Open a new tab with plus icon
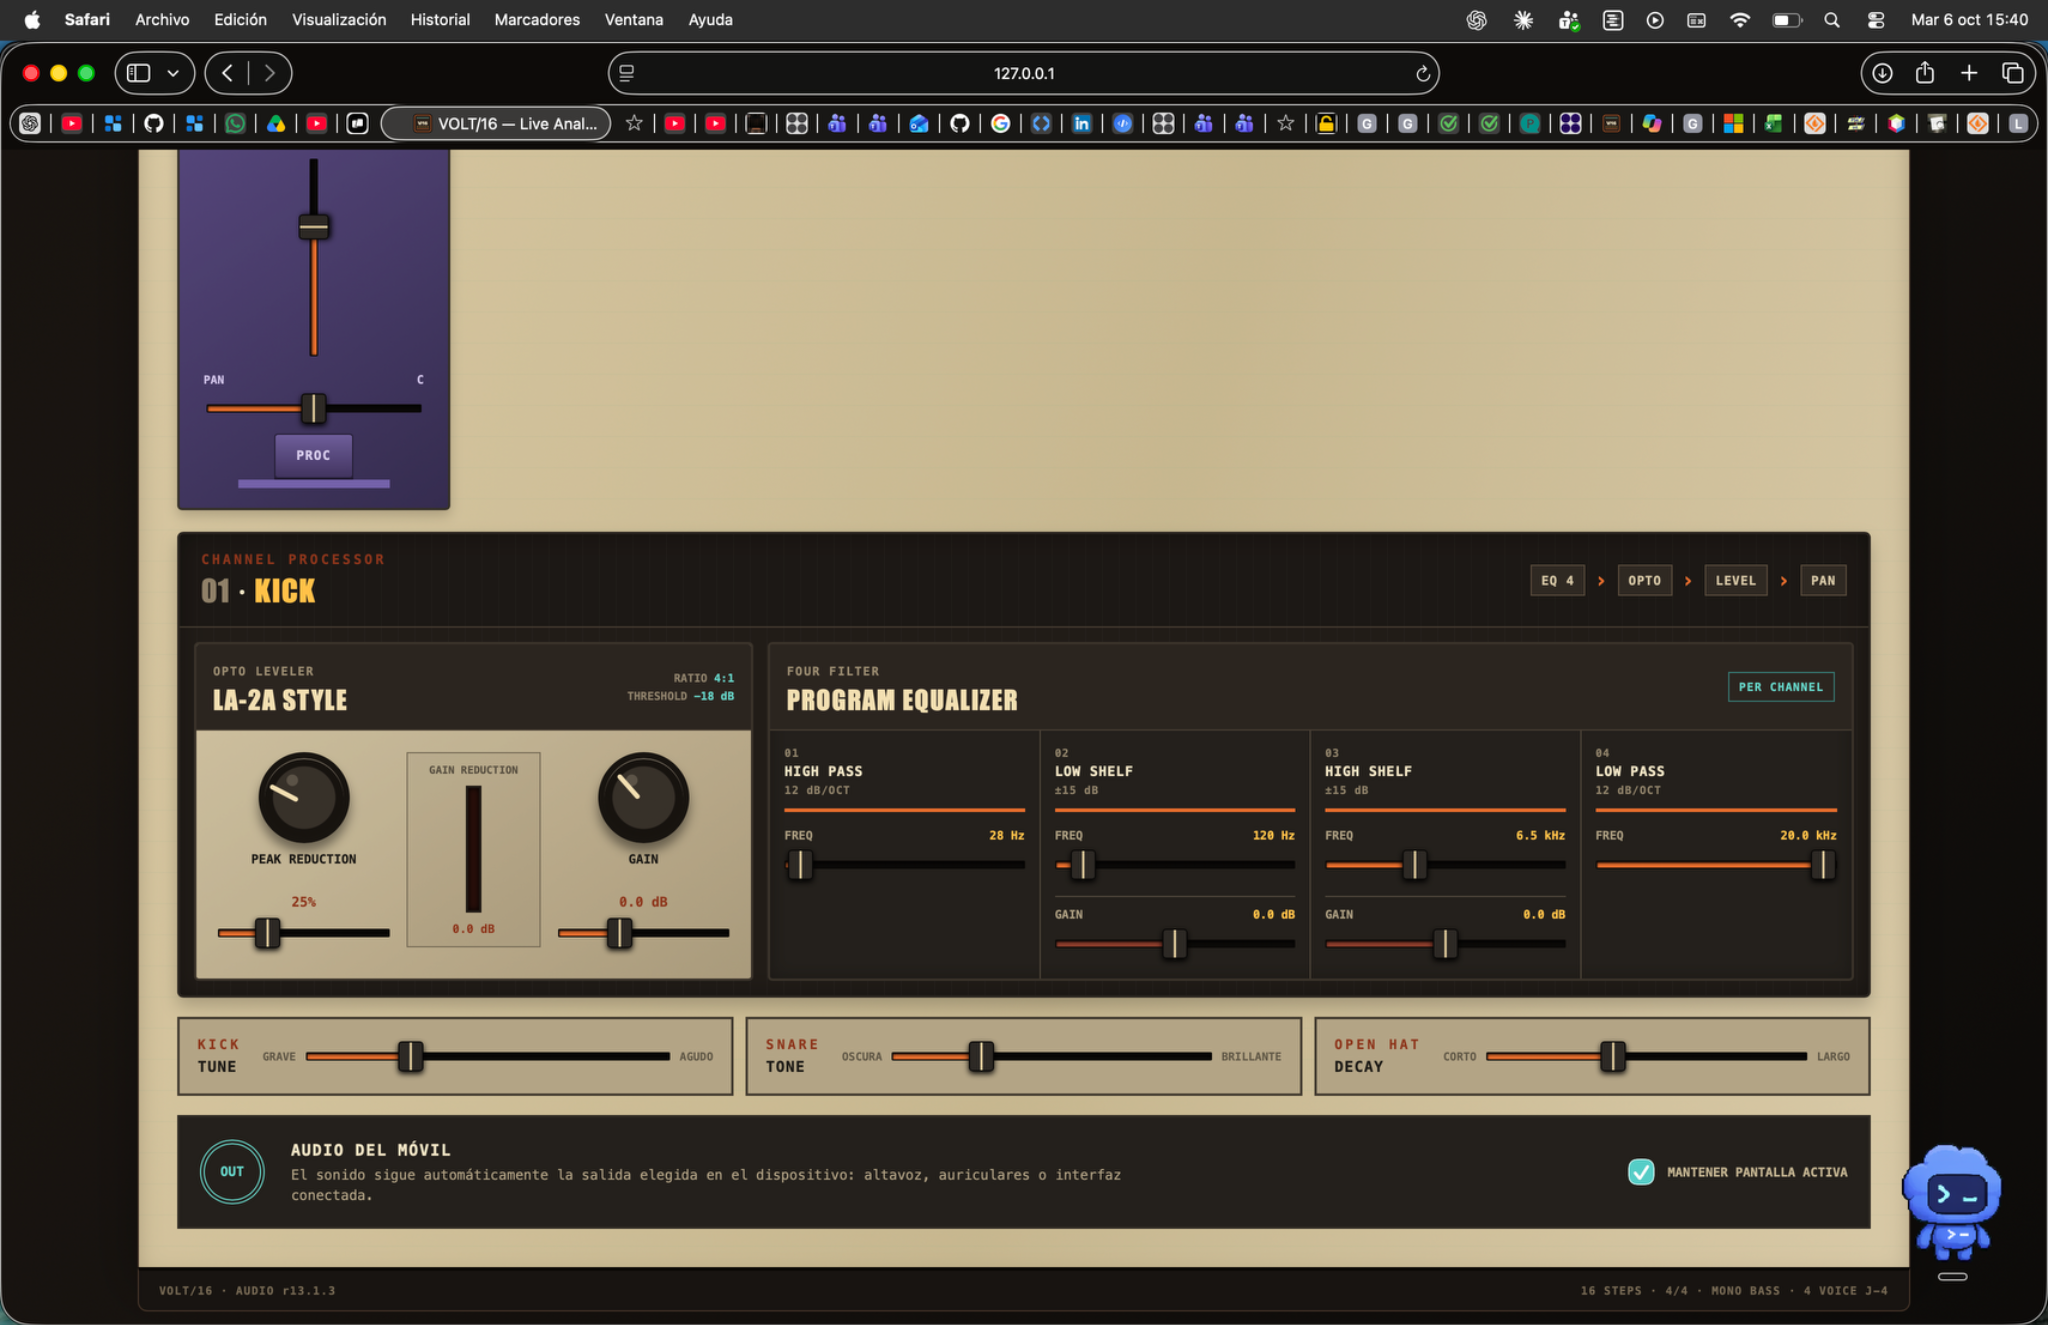 click(1969, 73)
